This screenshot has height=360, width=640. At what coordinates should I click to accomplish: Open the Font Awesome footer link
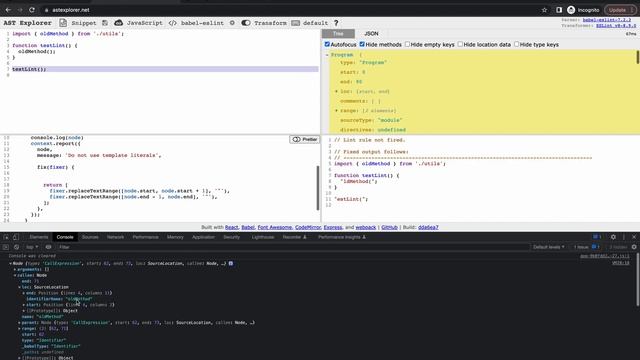[x=275, y=227]
